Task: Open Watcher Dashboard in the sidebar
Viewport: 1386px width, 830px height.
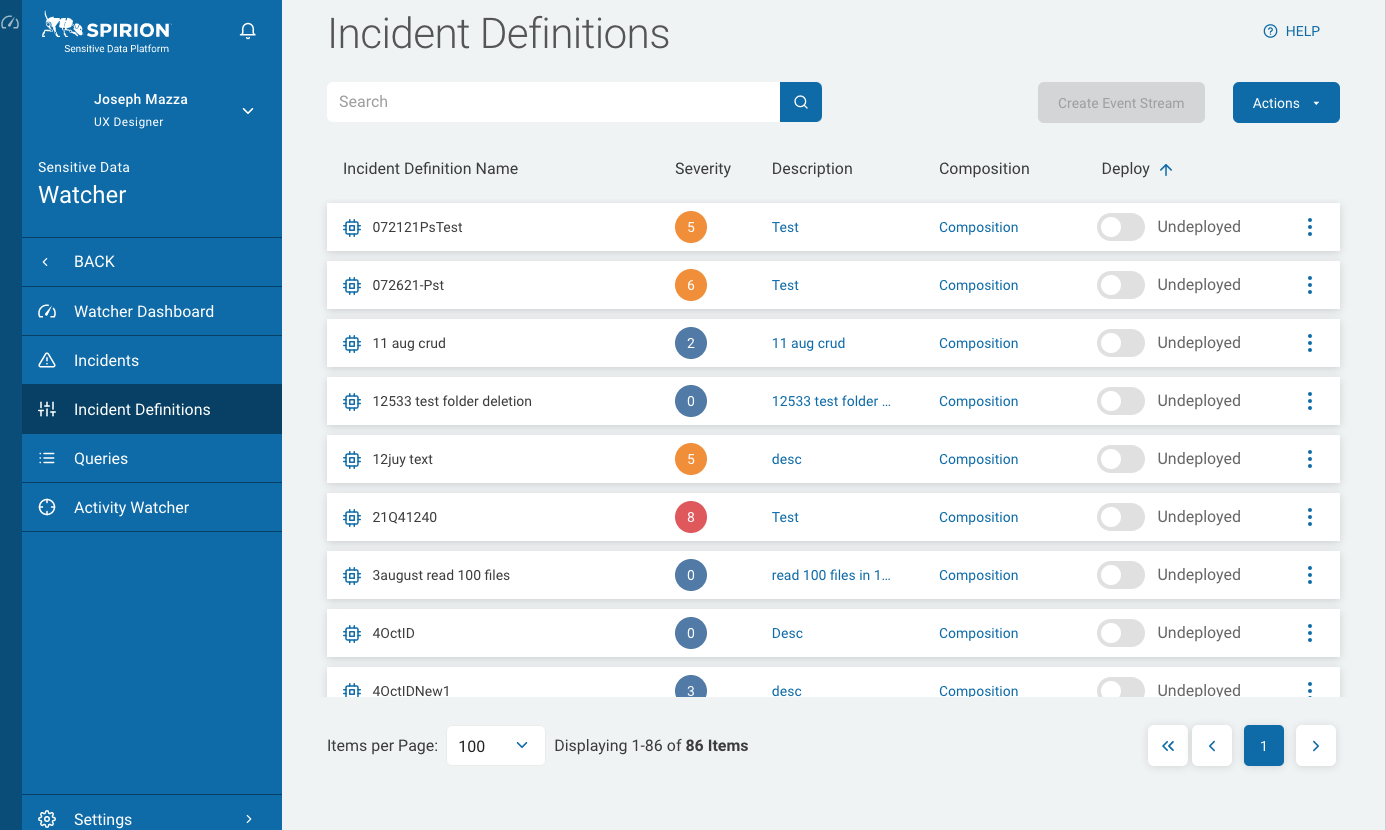Action: pos(143,311)
